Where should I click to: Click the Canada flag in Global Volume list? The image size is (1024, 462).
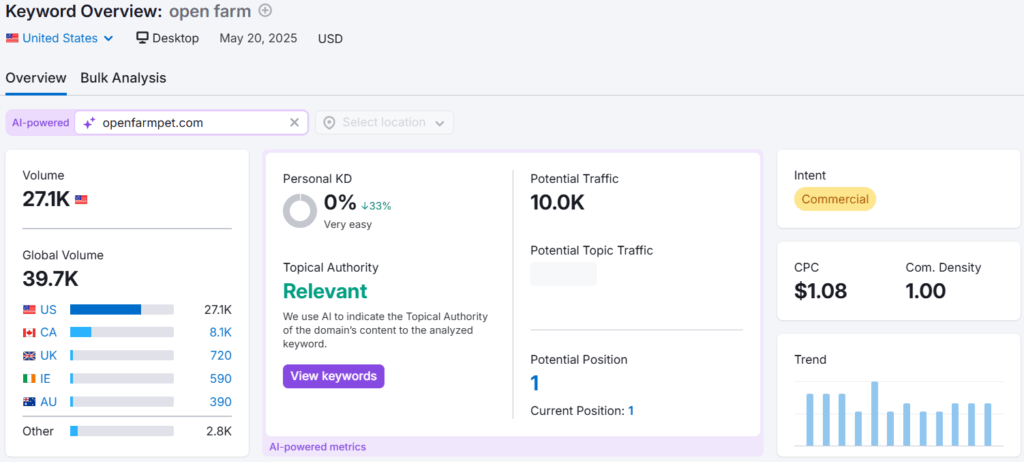click(x=29, y=333)
